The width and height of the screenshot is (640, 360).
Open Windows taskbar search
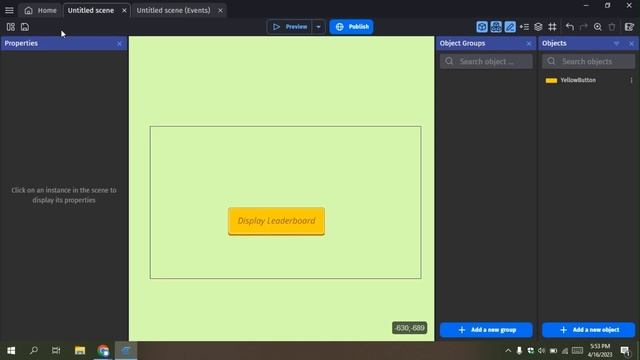33,350
